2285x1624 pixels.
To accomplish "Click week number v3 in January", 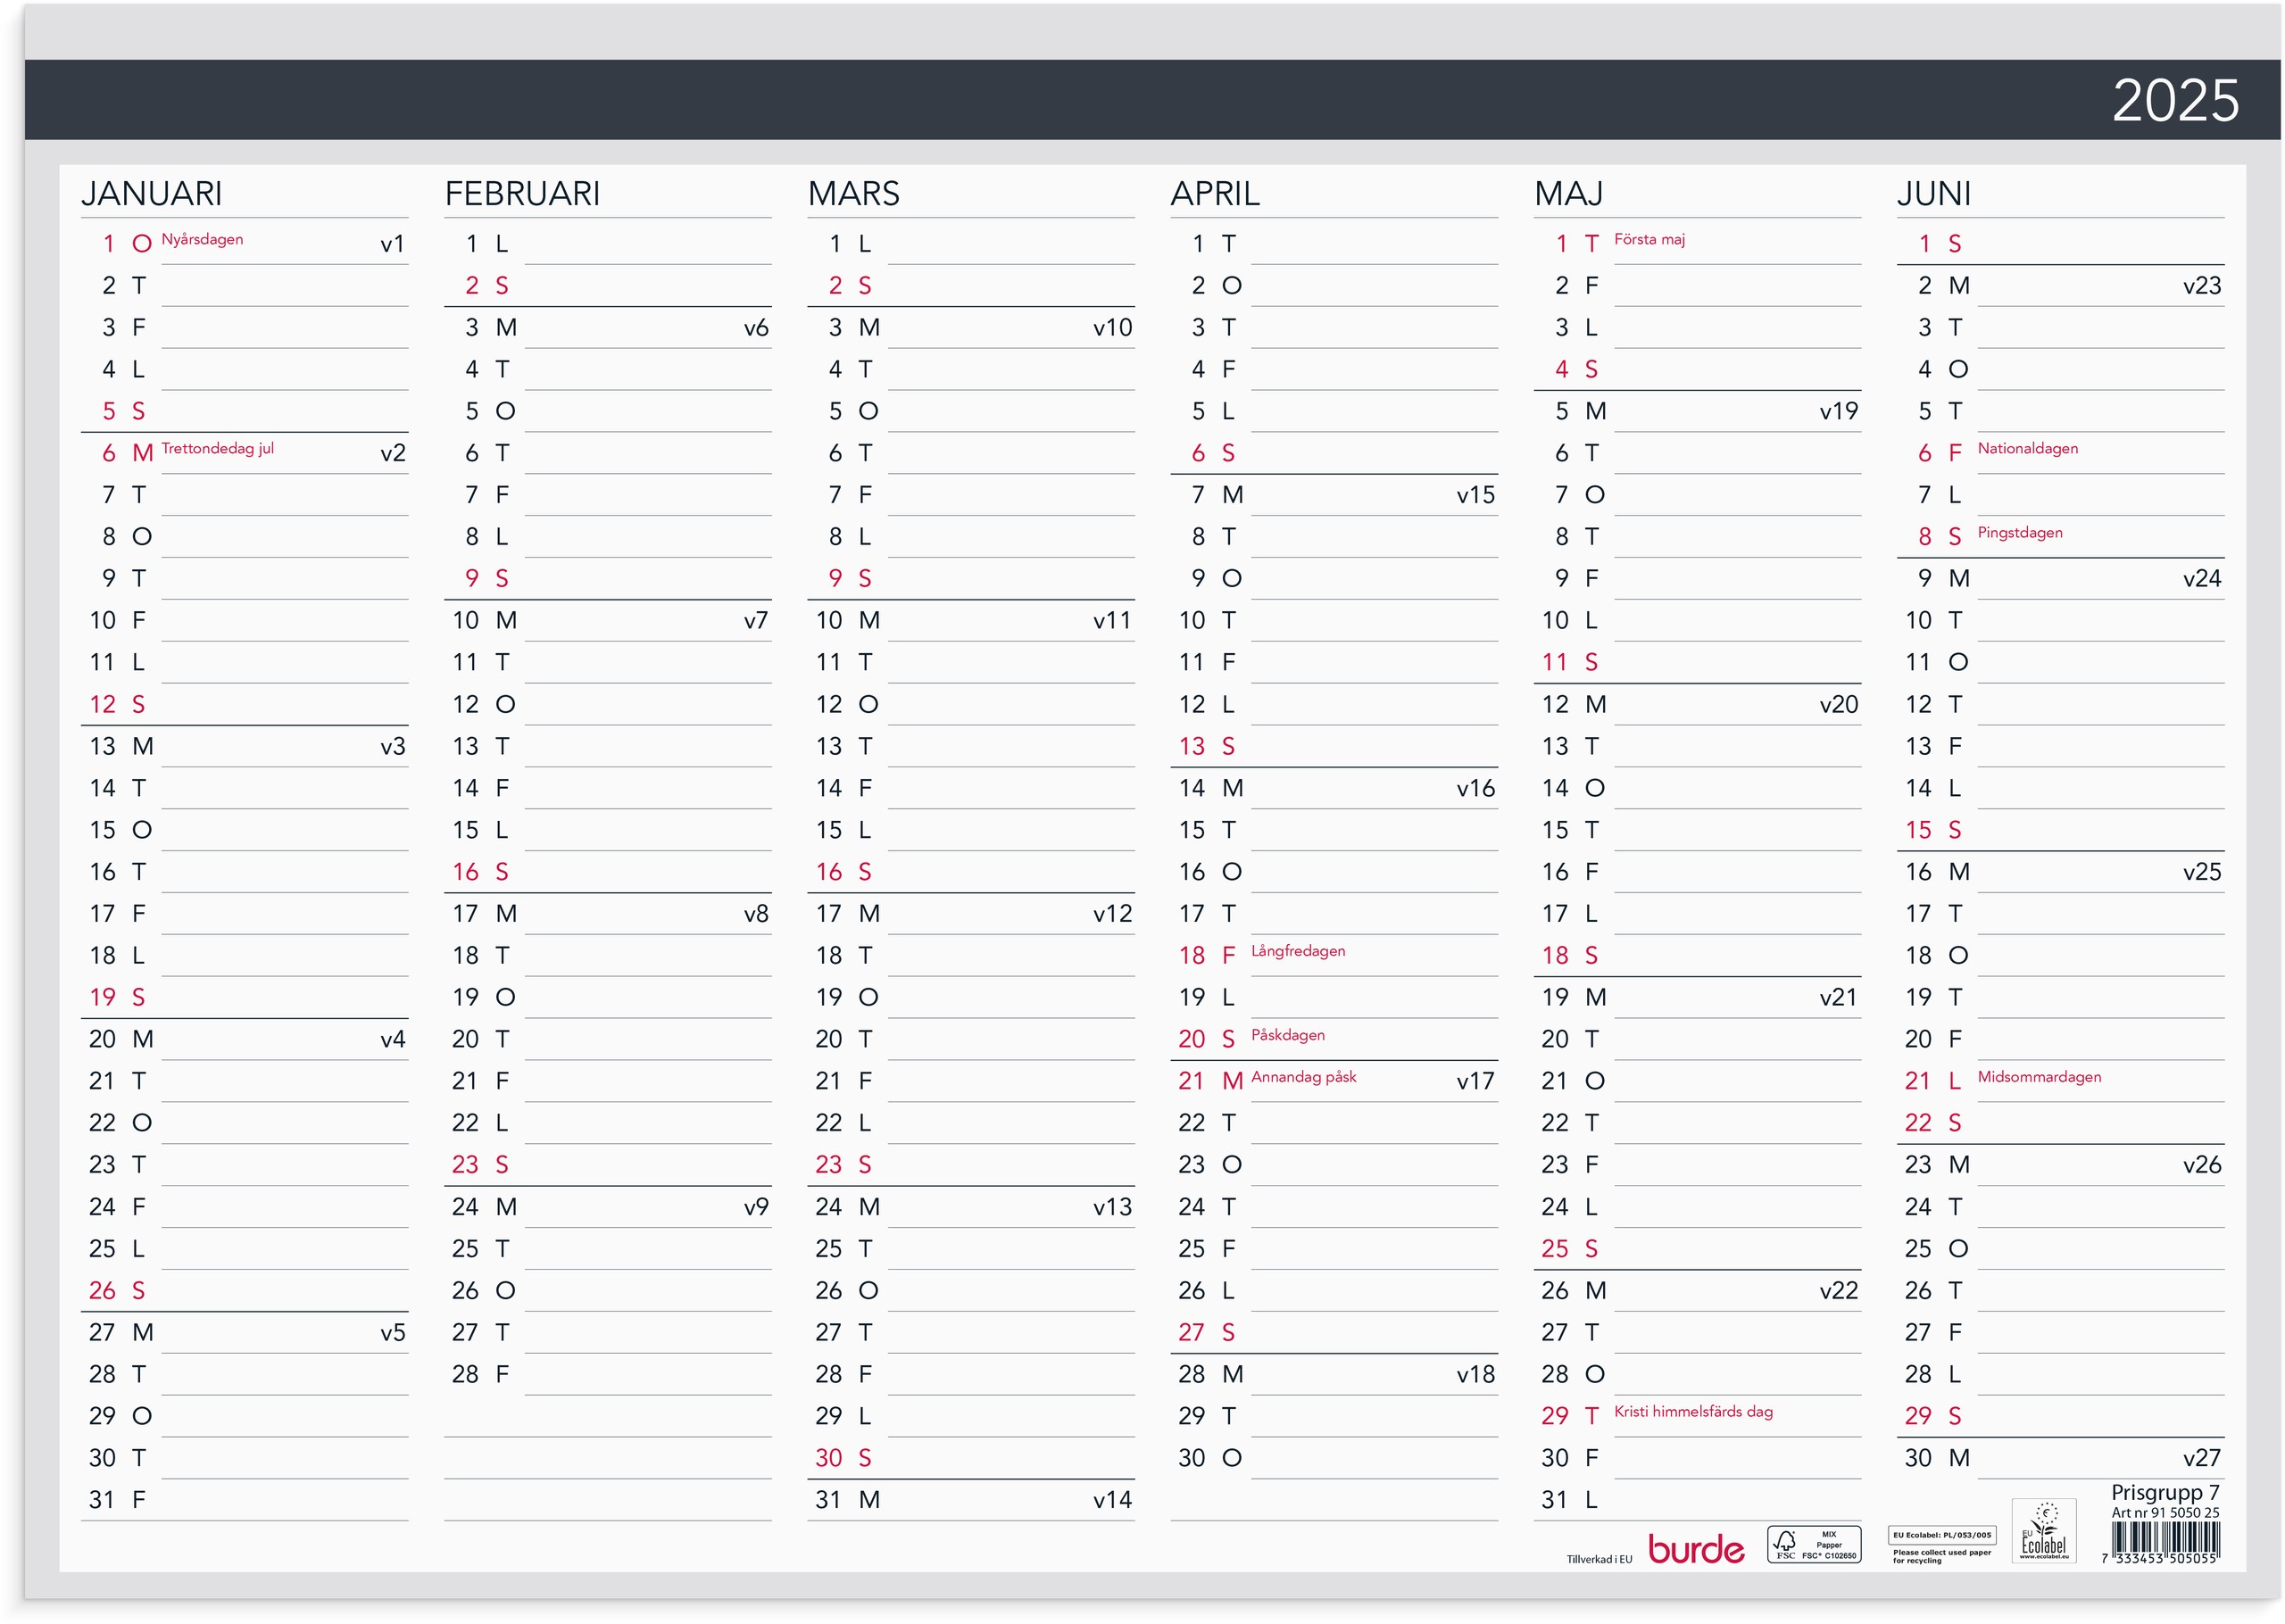I will (x=392, y=747).
